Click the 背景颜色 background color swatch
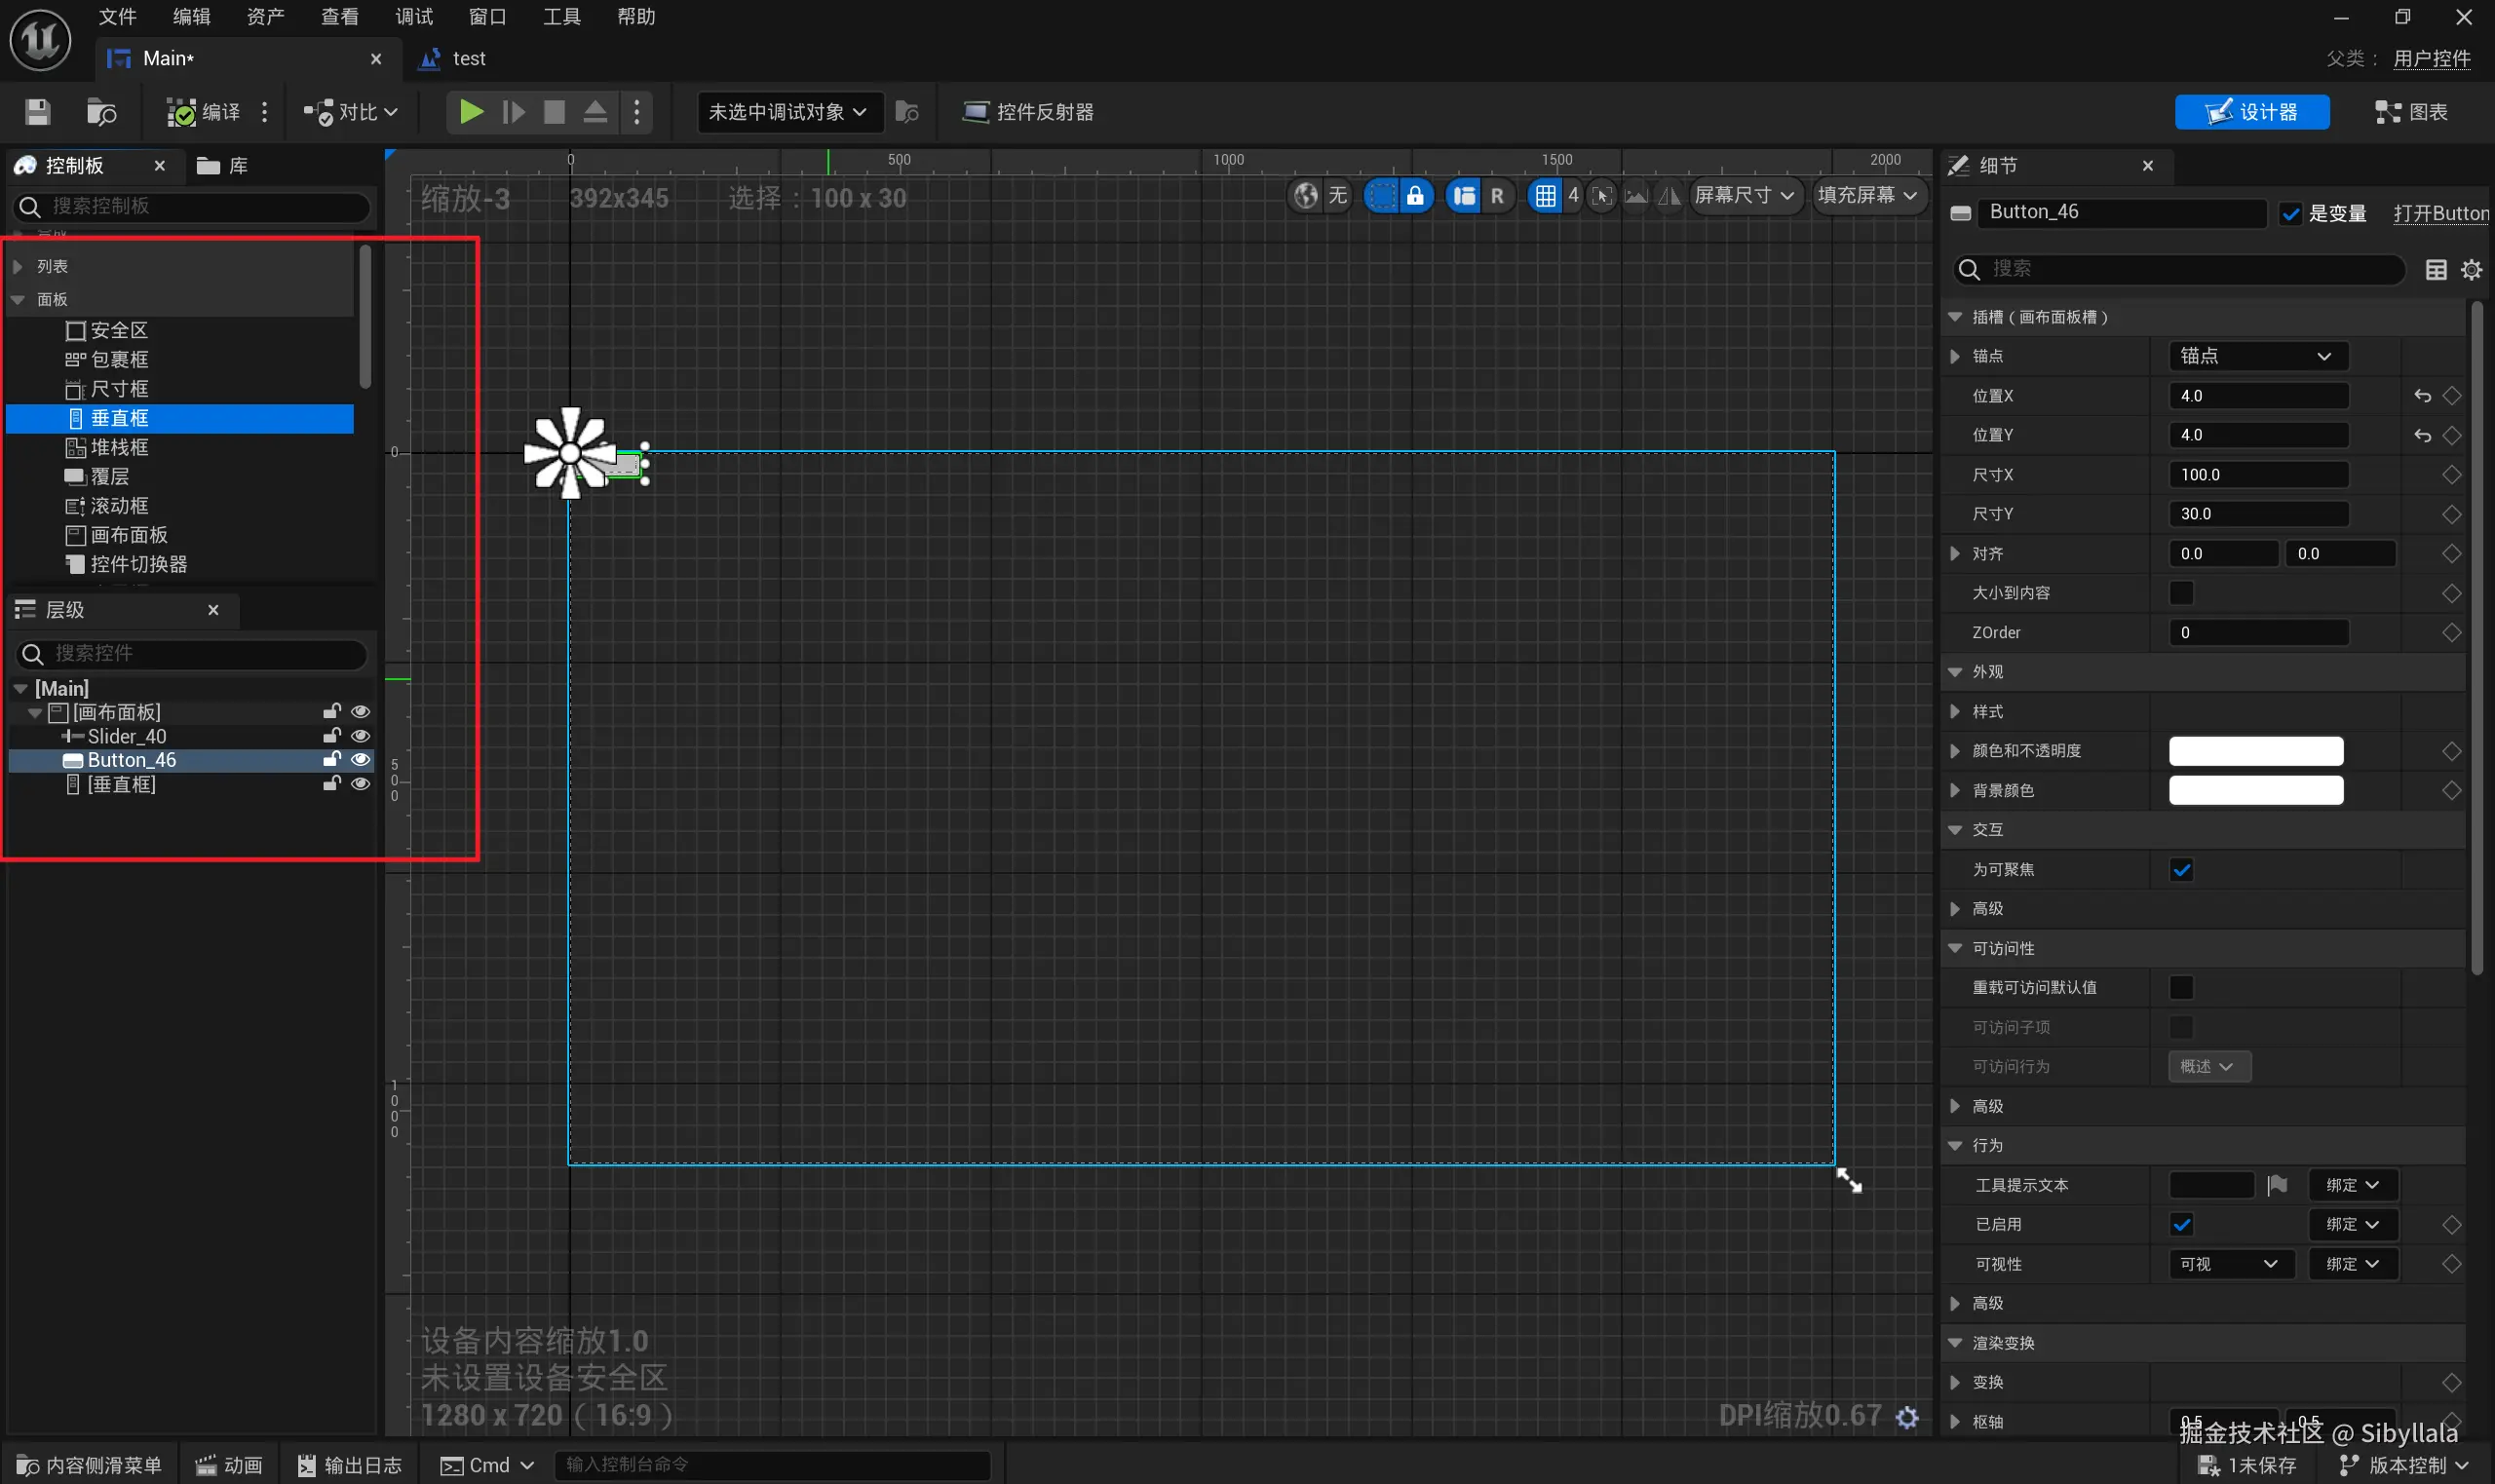This screenshot has width=2495, height=1484. pyautogui.click(x=2255, y=791)
